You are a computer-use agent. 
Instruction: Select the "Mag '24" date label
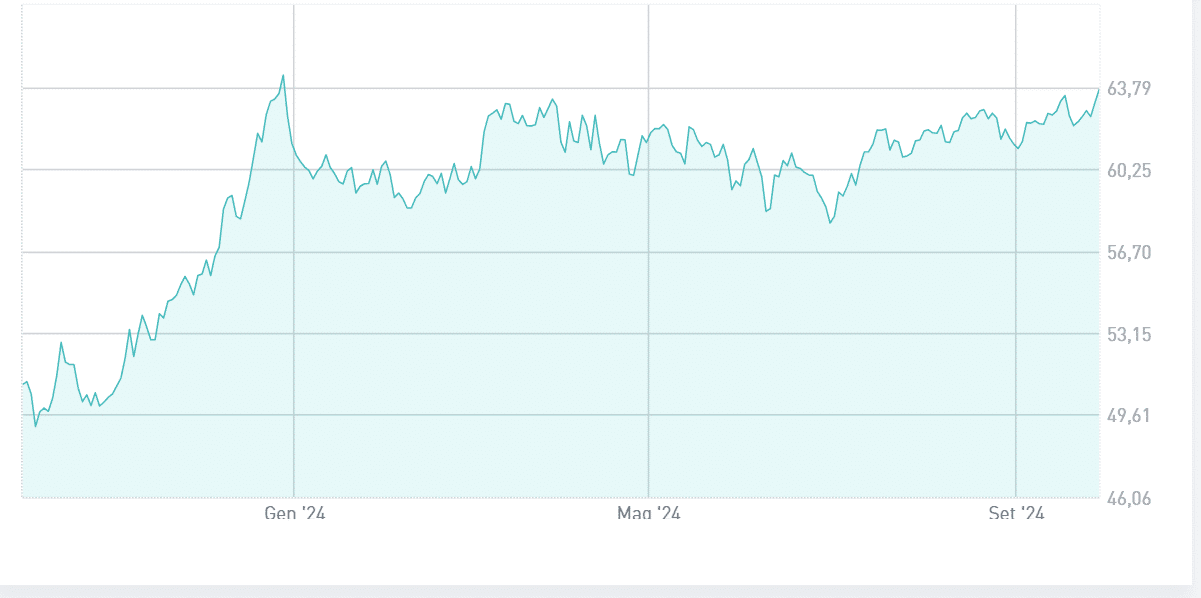[648, 514]
